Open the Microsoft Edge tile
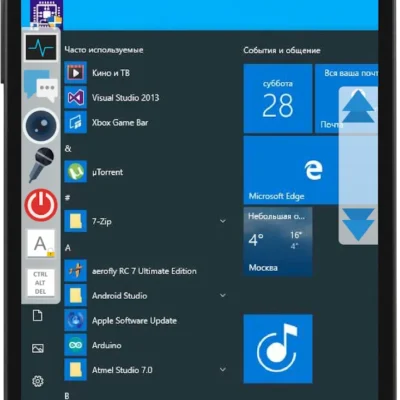The width and height of the screenshot is (400, 400). [x=311, y=170]
